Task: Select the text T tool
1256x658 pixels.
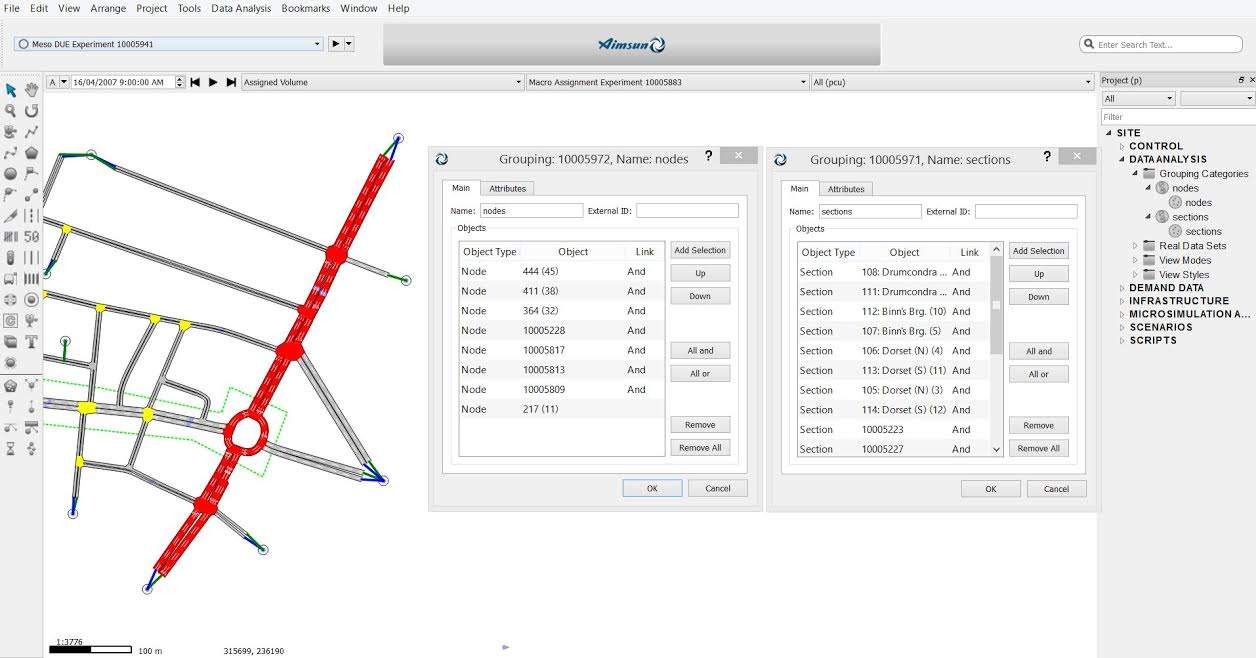Action: point(32,342)
